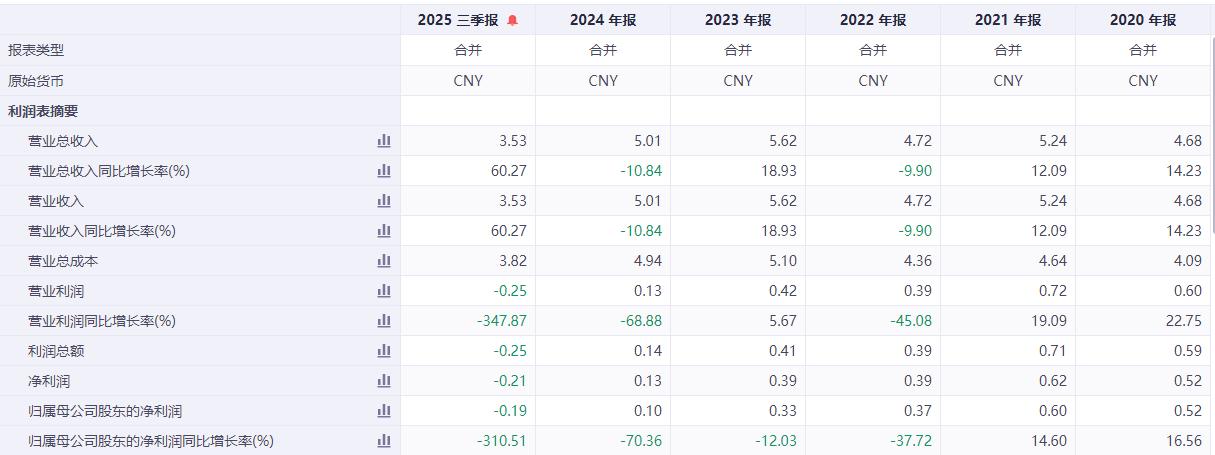Click the 利润表摘要 section heading
The image size is (1215, 455).
click(x=42, y=111)
